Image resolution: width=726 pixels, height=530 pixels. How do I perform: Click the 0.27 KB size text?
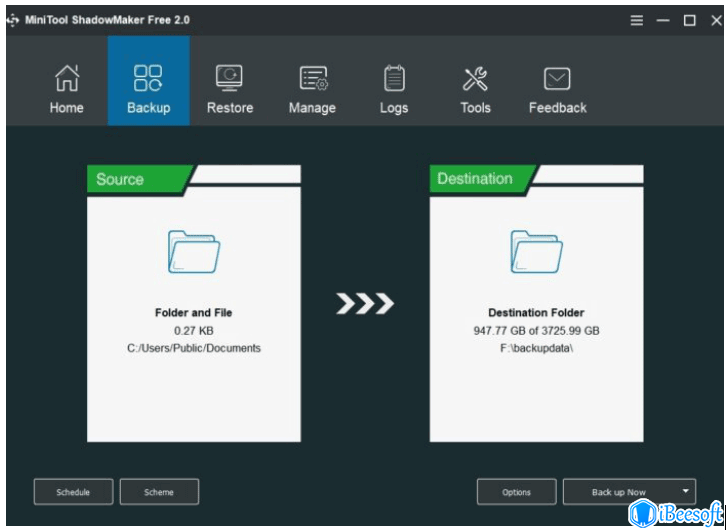(194, 330)
